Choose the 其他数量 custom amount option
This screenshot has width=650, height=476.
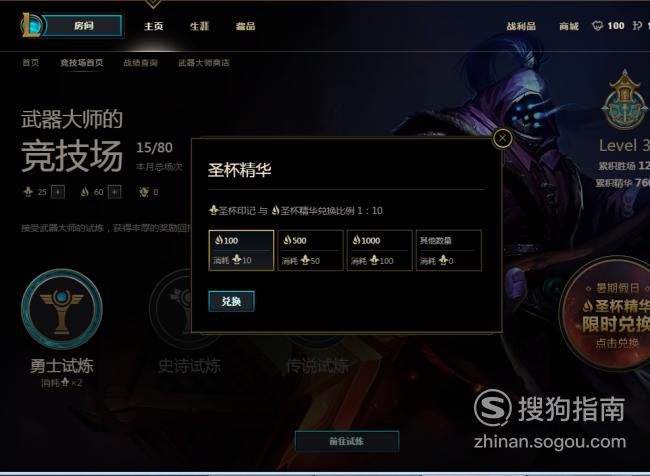point(449,250)
